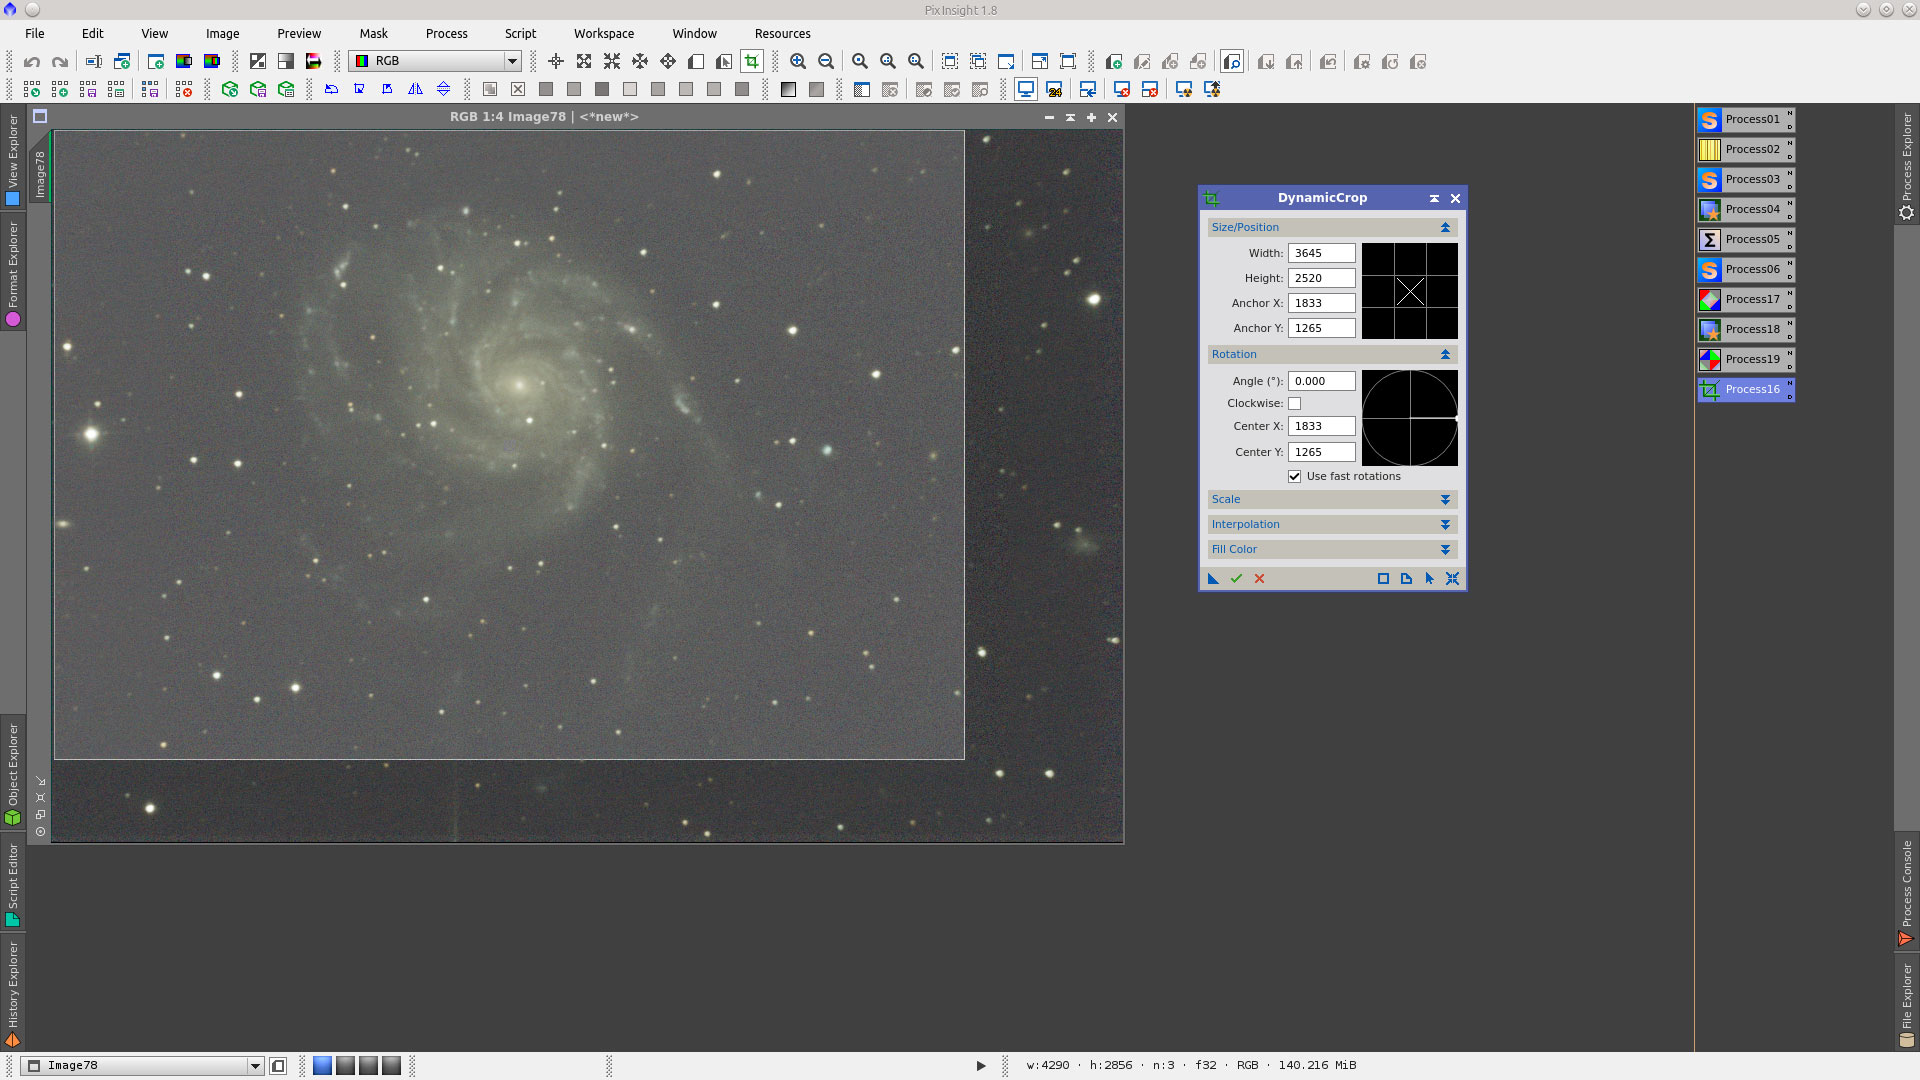Image resolution: width=1920 pixels, height=1080 pixels.
Task: Toggle the Clockwise rotation checkbox
Action: [1295, 403]
